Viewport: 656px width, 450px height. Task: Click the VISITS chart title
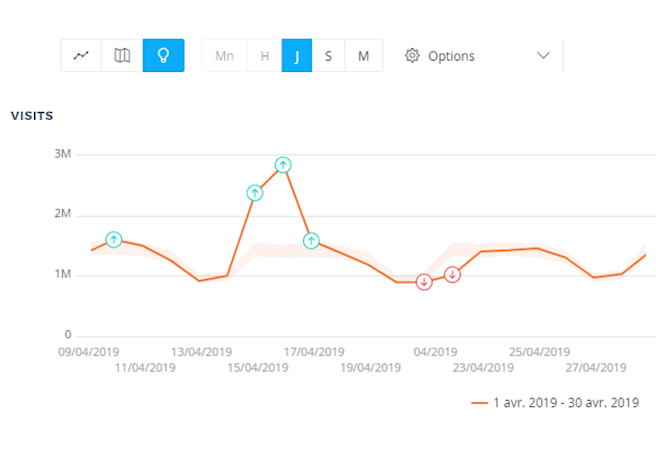click(32, 116)
